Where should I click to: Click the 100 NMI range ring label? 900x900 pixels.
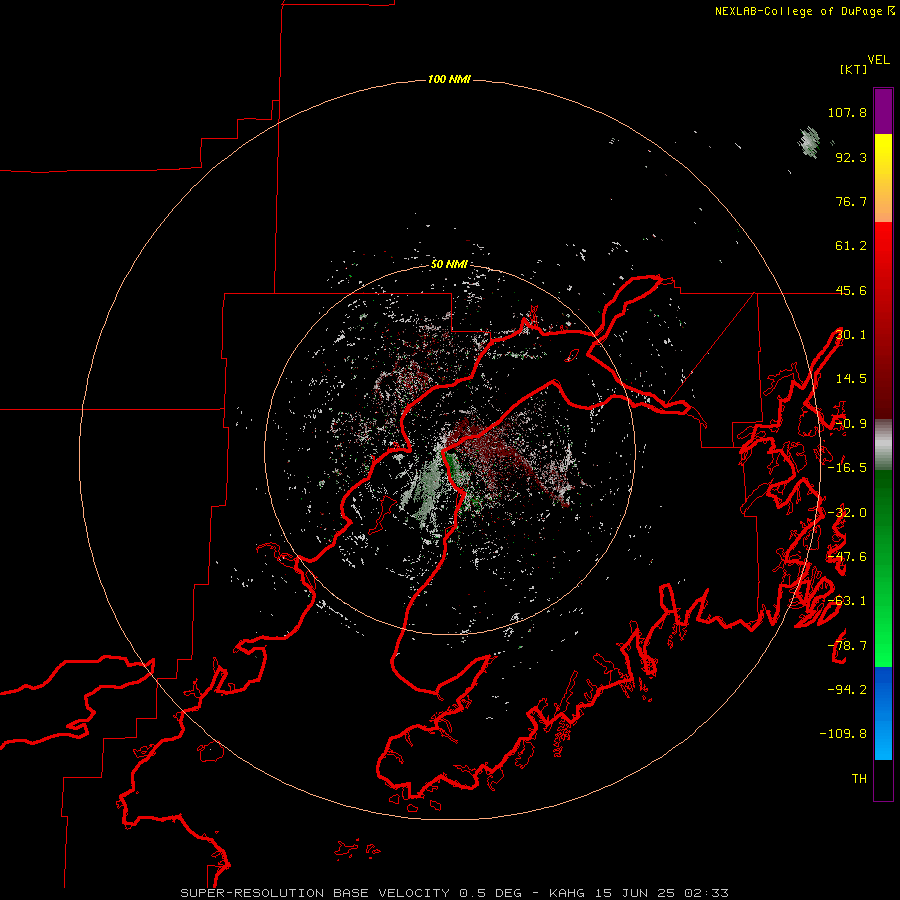[449, 79]
